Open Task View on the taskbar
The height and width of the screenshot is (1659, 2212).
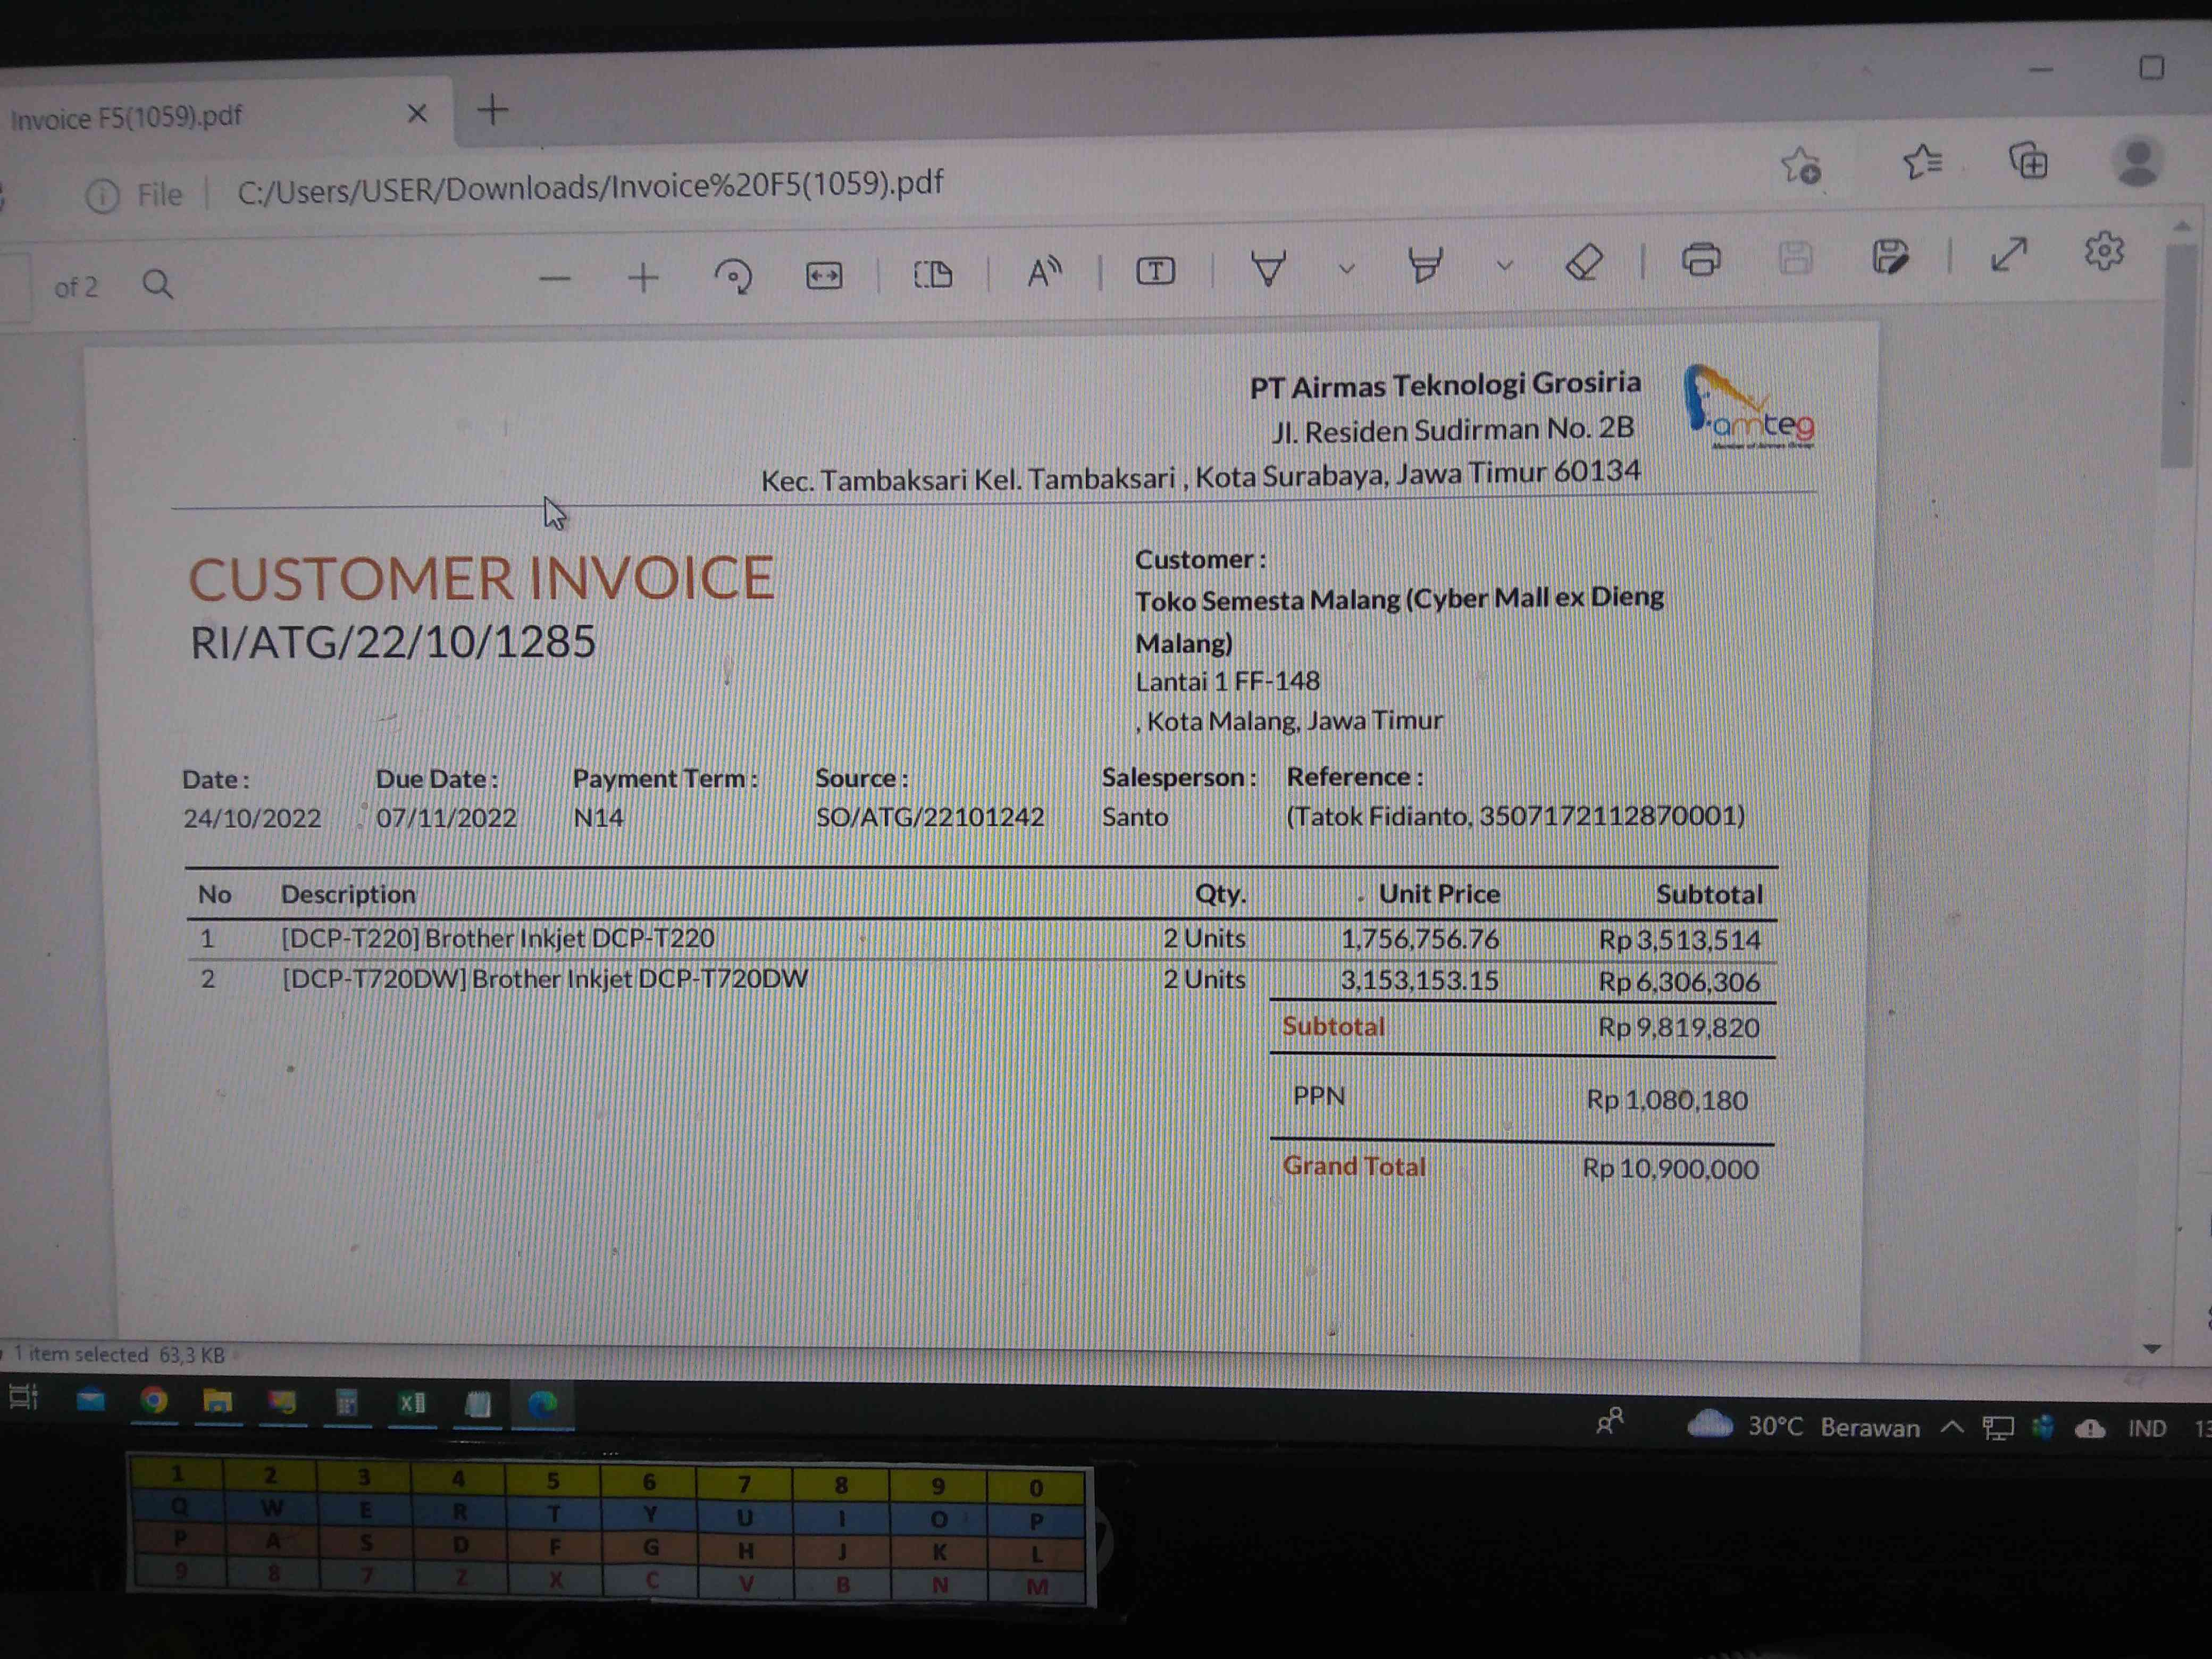coord(23,1397)
